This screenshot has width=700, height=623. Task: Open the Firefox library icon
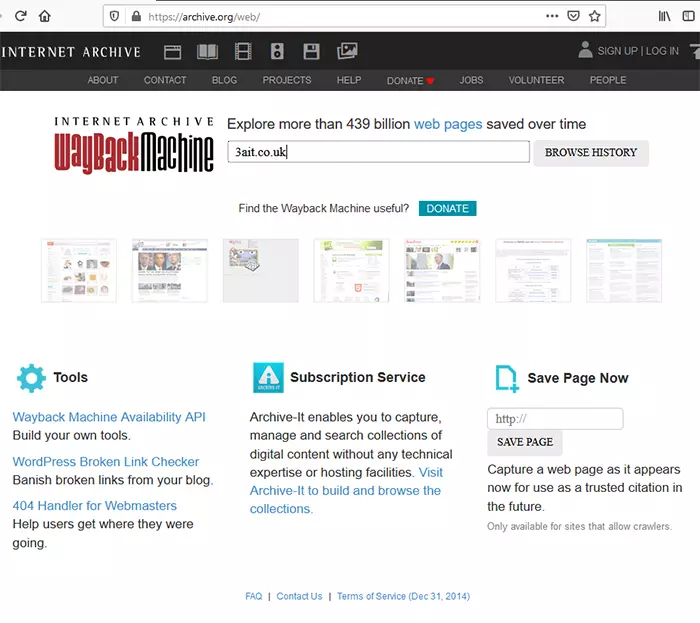[x=664, y=17]
